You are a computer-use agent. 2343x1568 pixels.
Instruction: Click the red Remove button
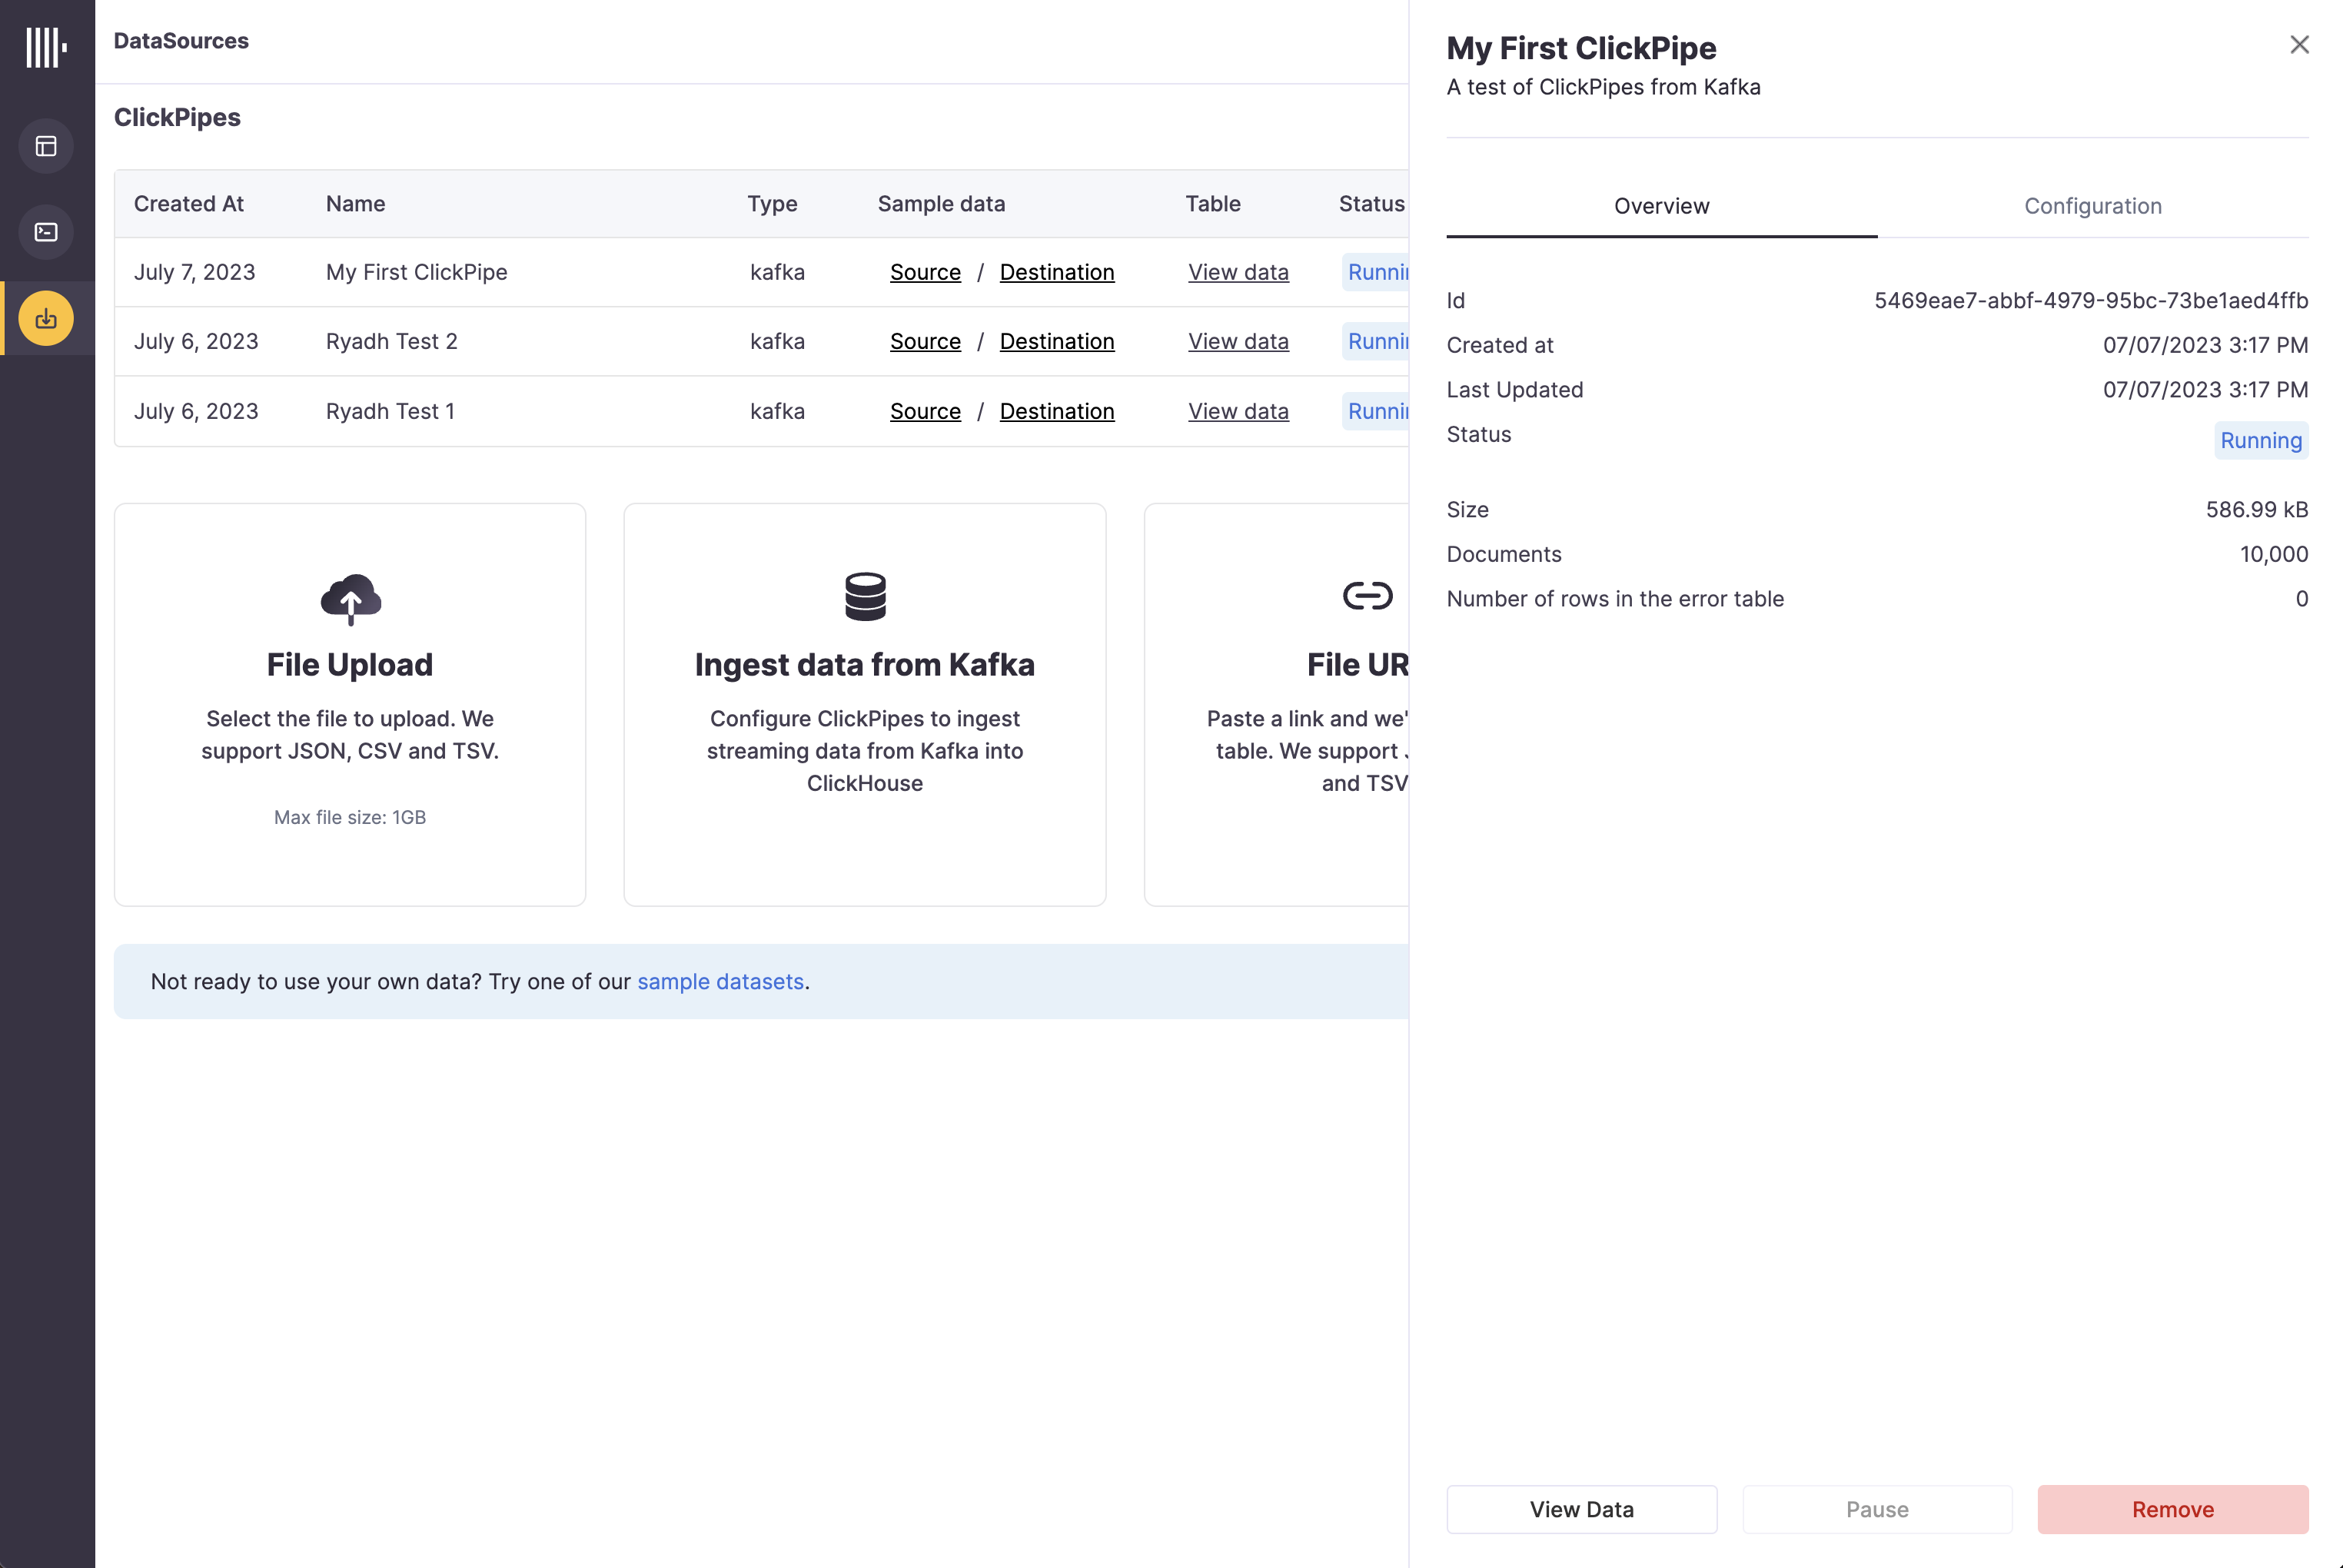(x=2173, y=1509)
